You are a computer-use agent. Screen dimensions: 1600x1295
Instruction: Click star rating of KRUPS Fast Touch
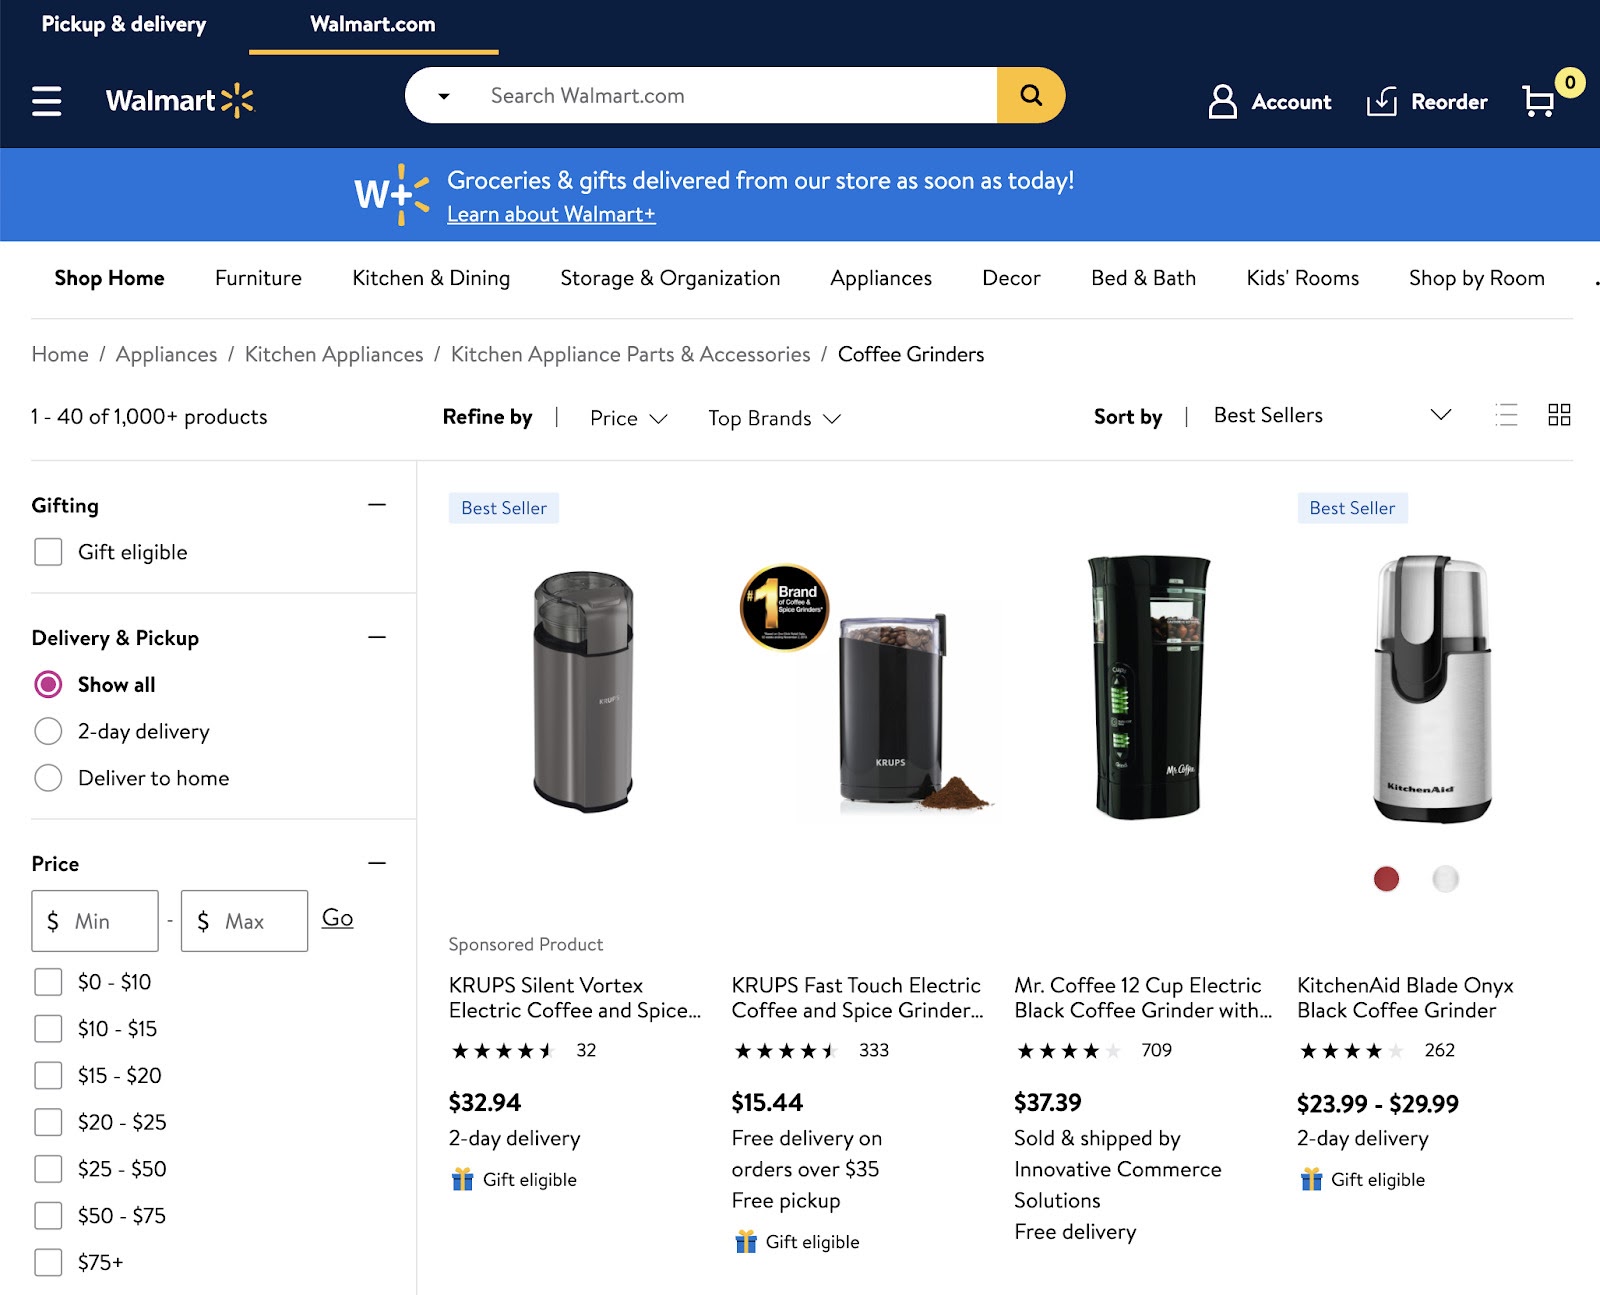[786, 1050]
